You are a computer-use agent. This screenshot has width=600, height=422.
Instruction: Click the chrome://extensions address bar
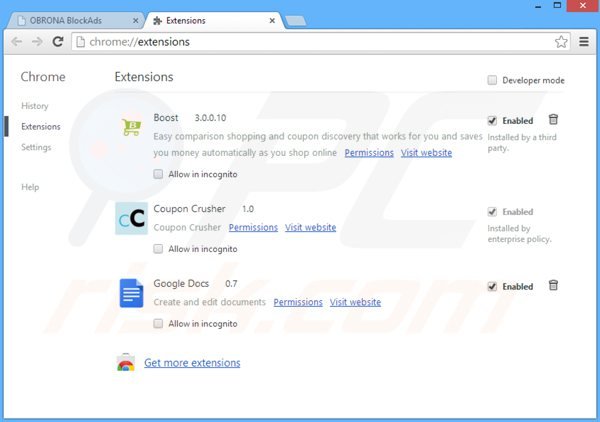[321, 42]
